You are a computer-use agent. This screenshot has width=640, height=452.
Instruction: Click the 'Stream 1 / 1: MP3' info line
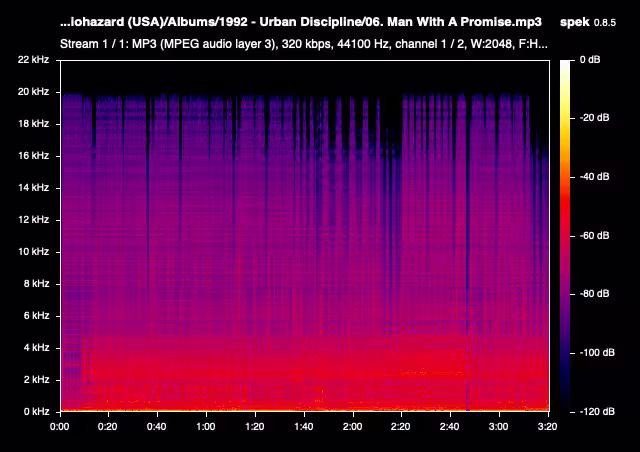(x=304, y=44)
